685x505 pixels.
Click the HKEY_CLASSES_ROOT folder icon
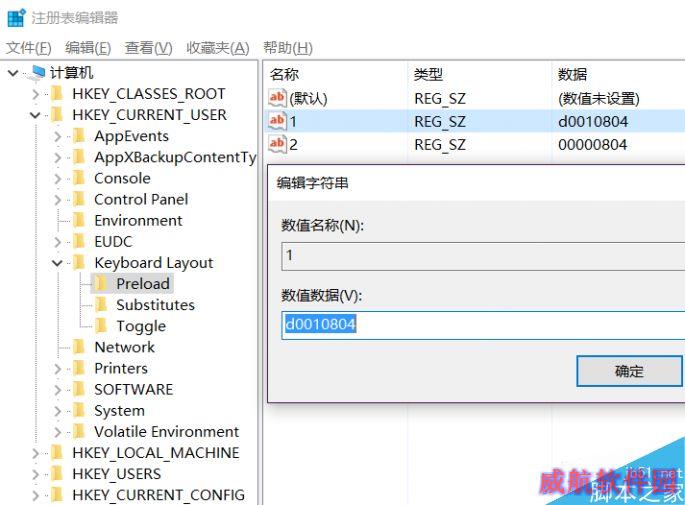pos(57,93)
